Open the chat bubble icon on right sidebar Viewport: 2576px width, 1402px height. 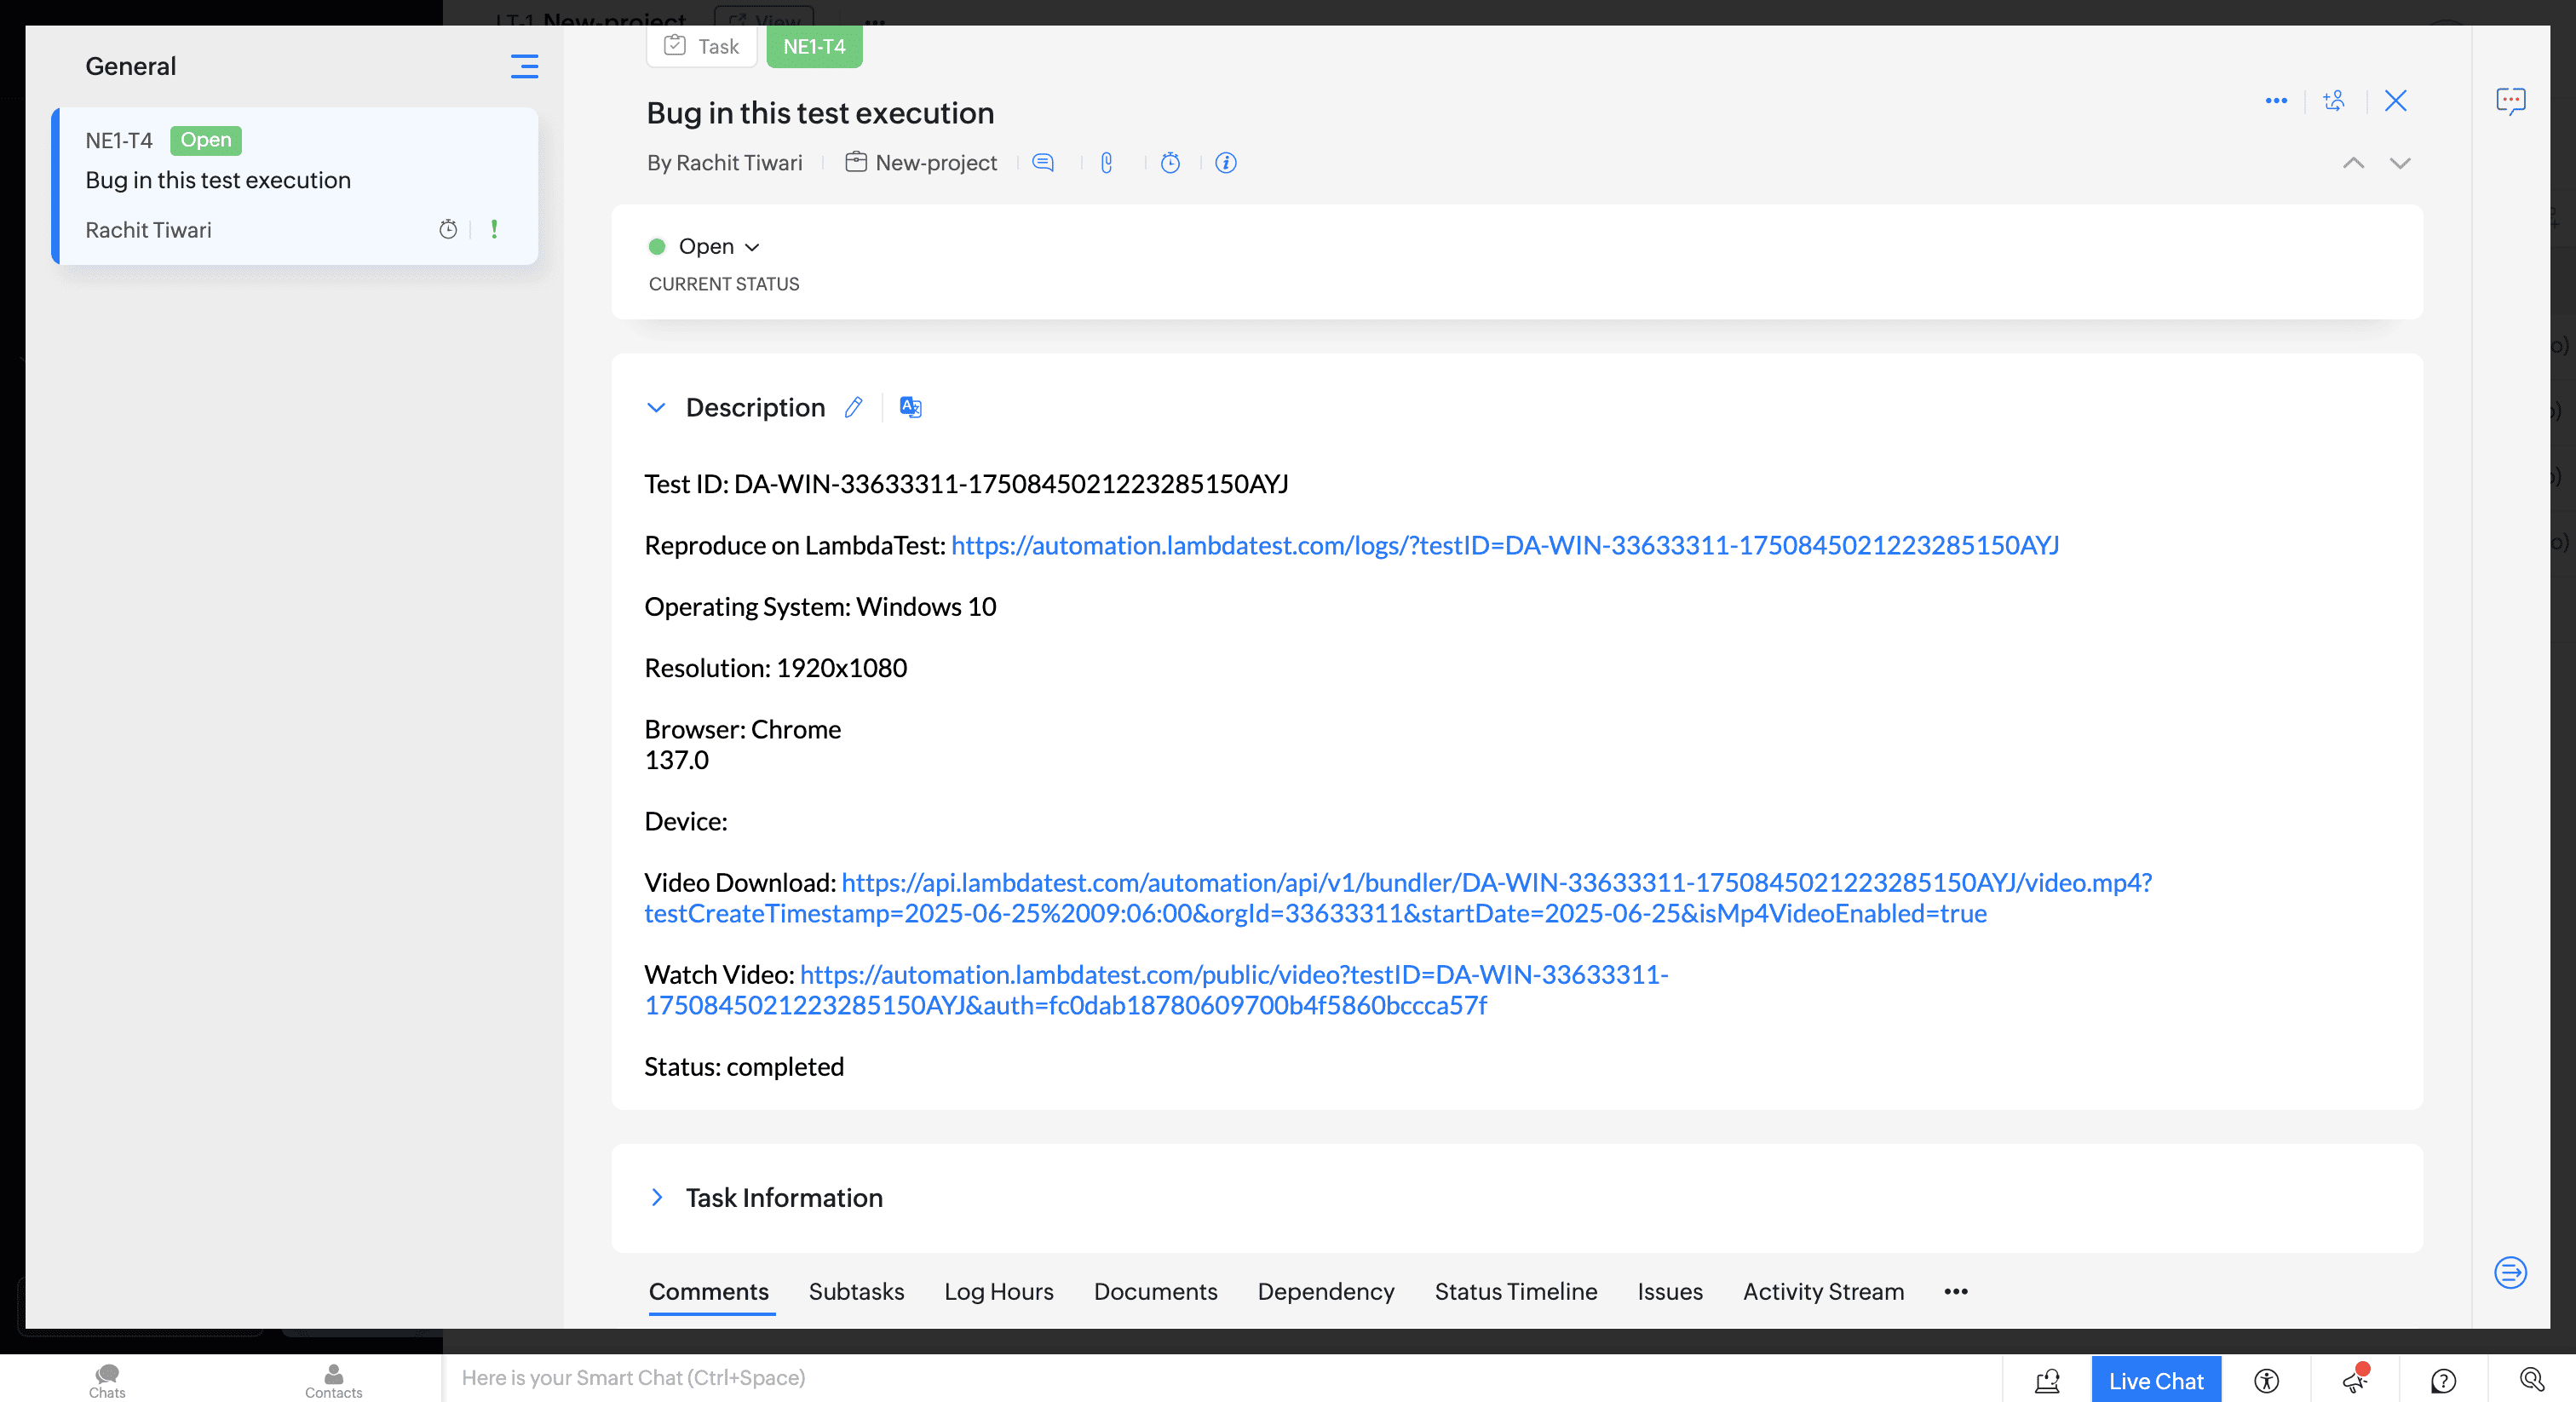2510,101
